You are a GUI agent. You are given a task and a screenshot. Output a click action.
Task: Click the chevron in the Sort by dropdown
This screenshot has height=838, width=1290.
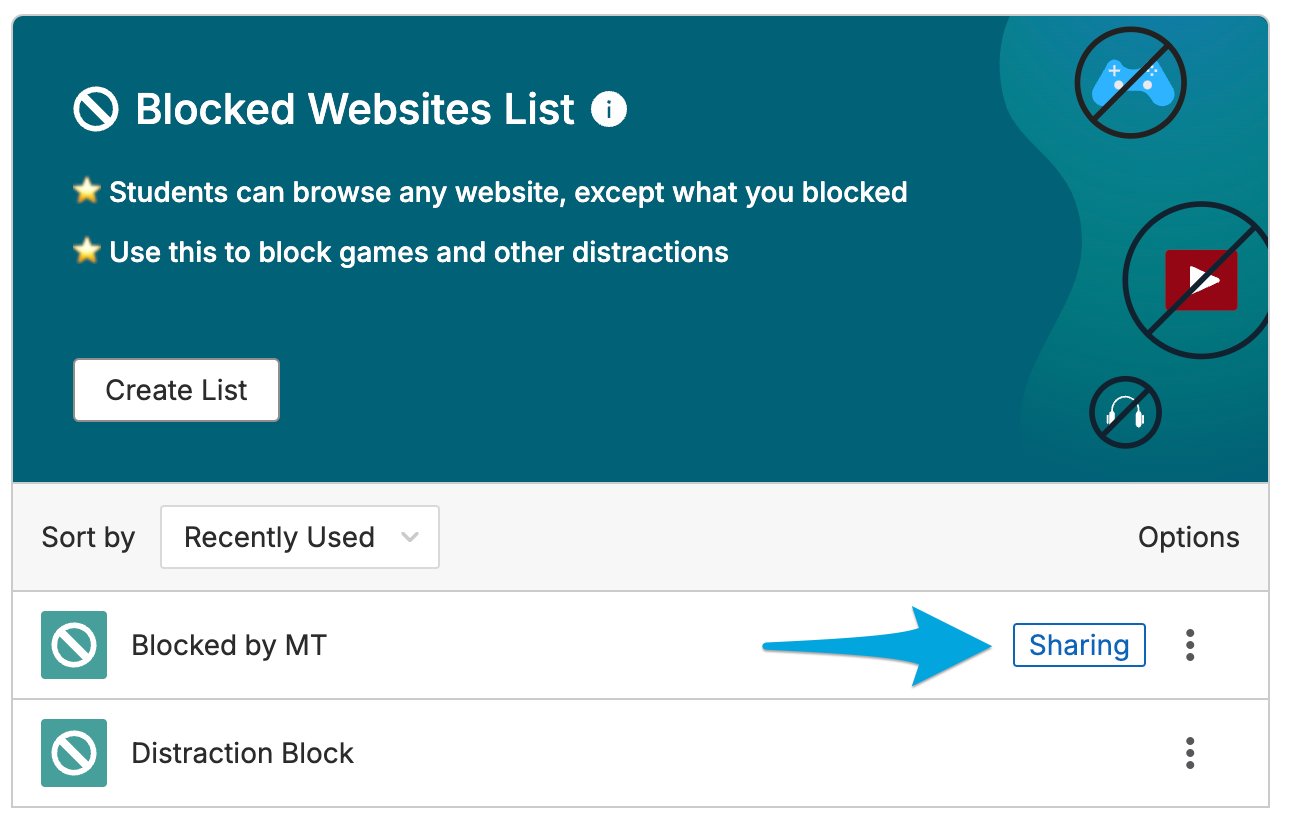409,537
